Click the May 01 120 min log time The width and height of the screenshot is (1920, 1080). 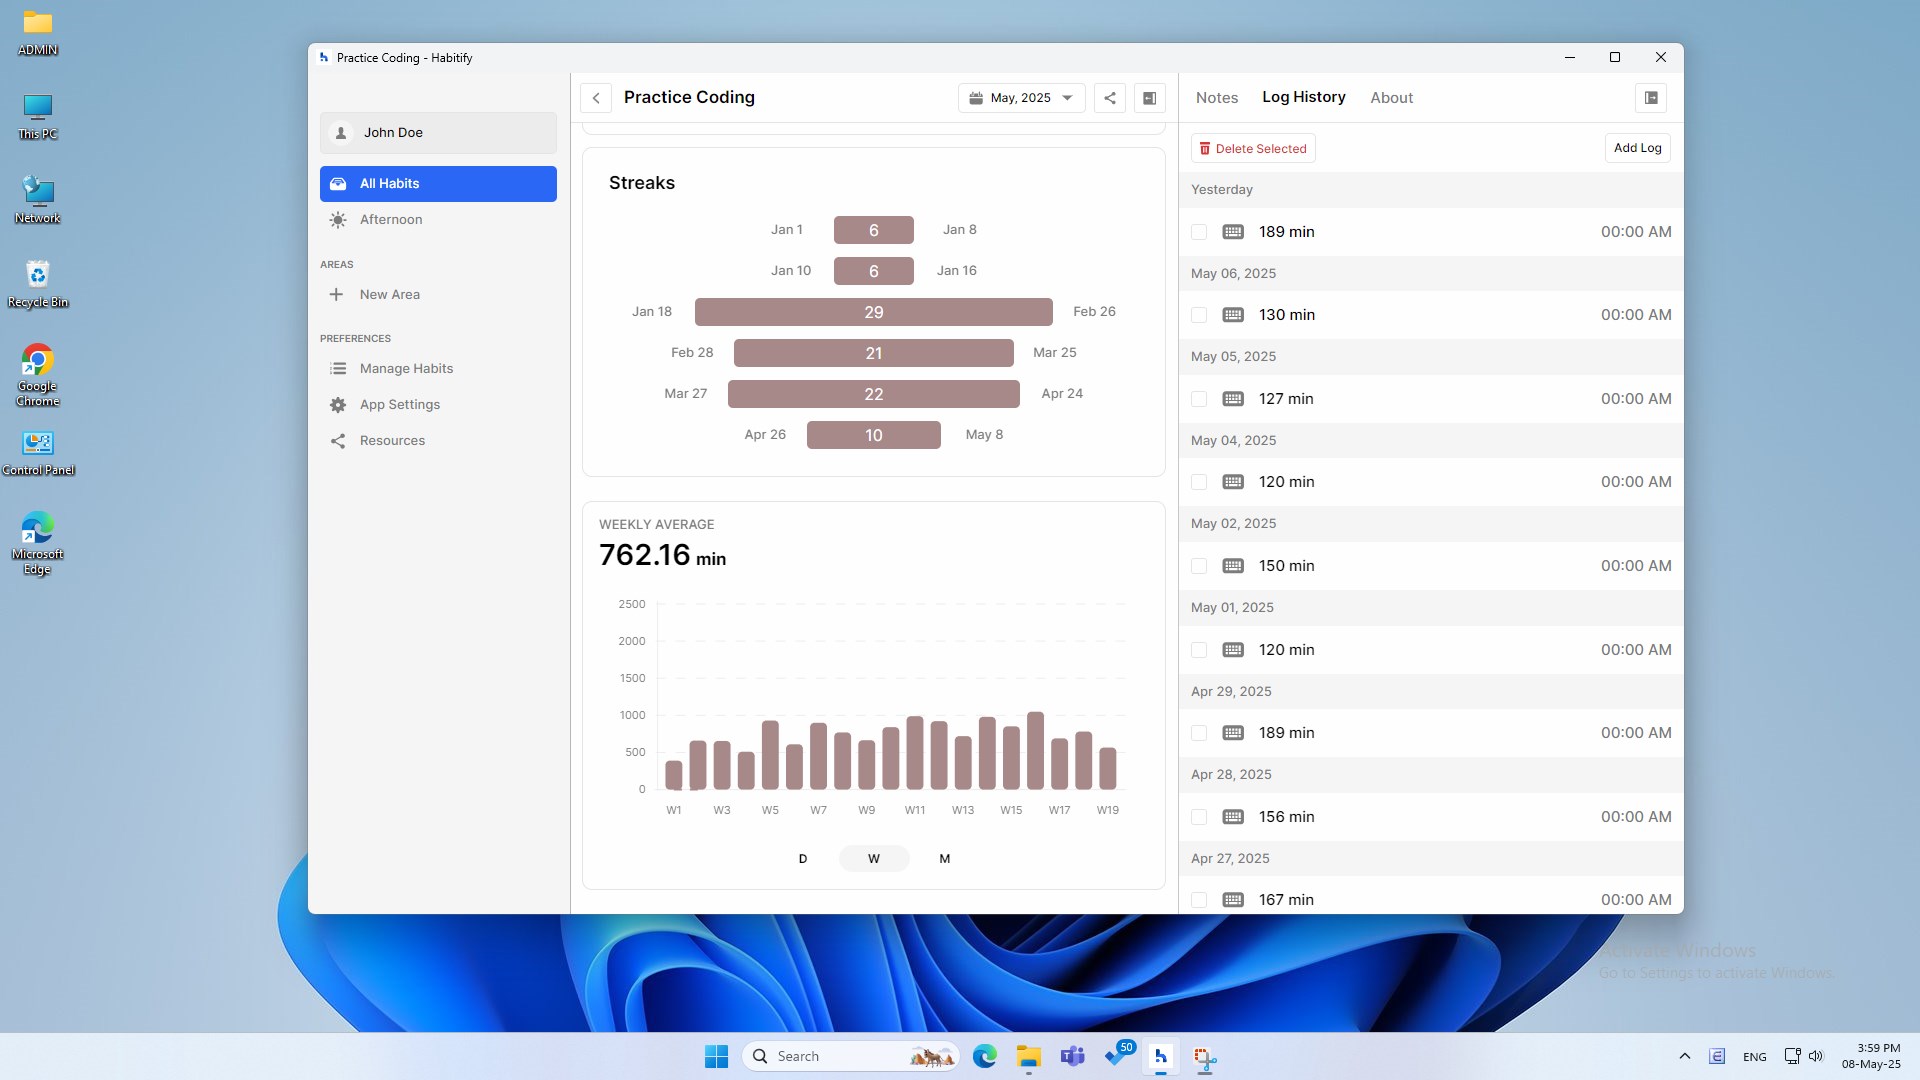click(x=1636, y=650)
